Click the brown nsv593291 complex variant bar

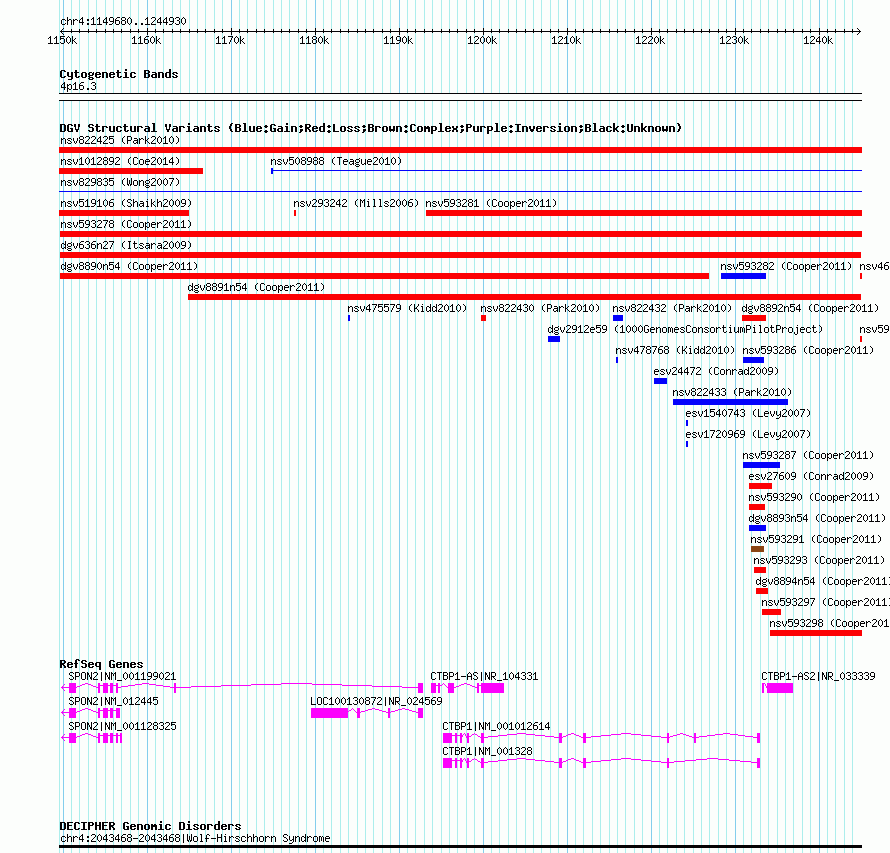[x=757, y=549]
